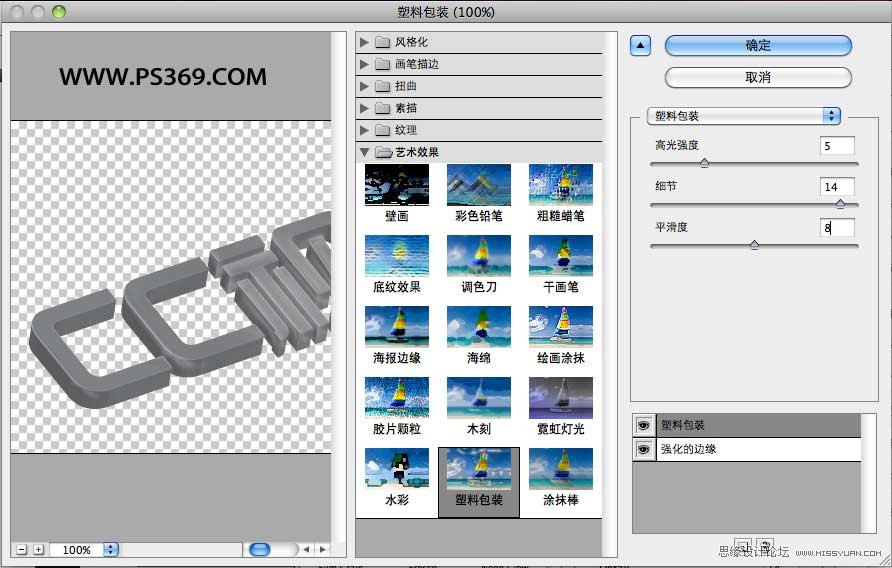Click the 素描 folder name
The image size is (892, 568).
[x=406, y=108]
